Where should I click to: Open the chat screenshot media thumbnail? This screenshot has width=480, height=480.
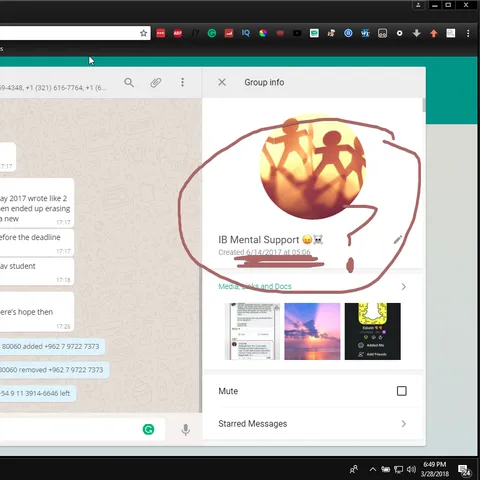coord(252,331)
